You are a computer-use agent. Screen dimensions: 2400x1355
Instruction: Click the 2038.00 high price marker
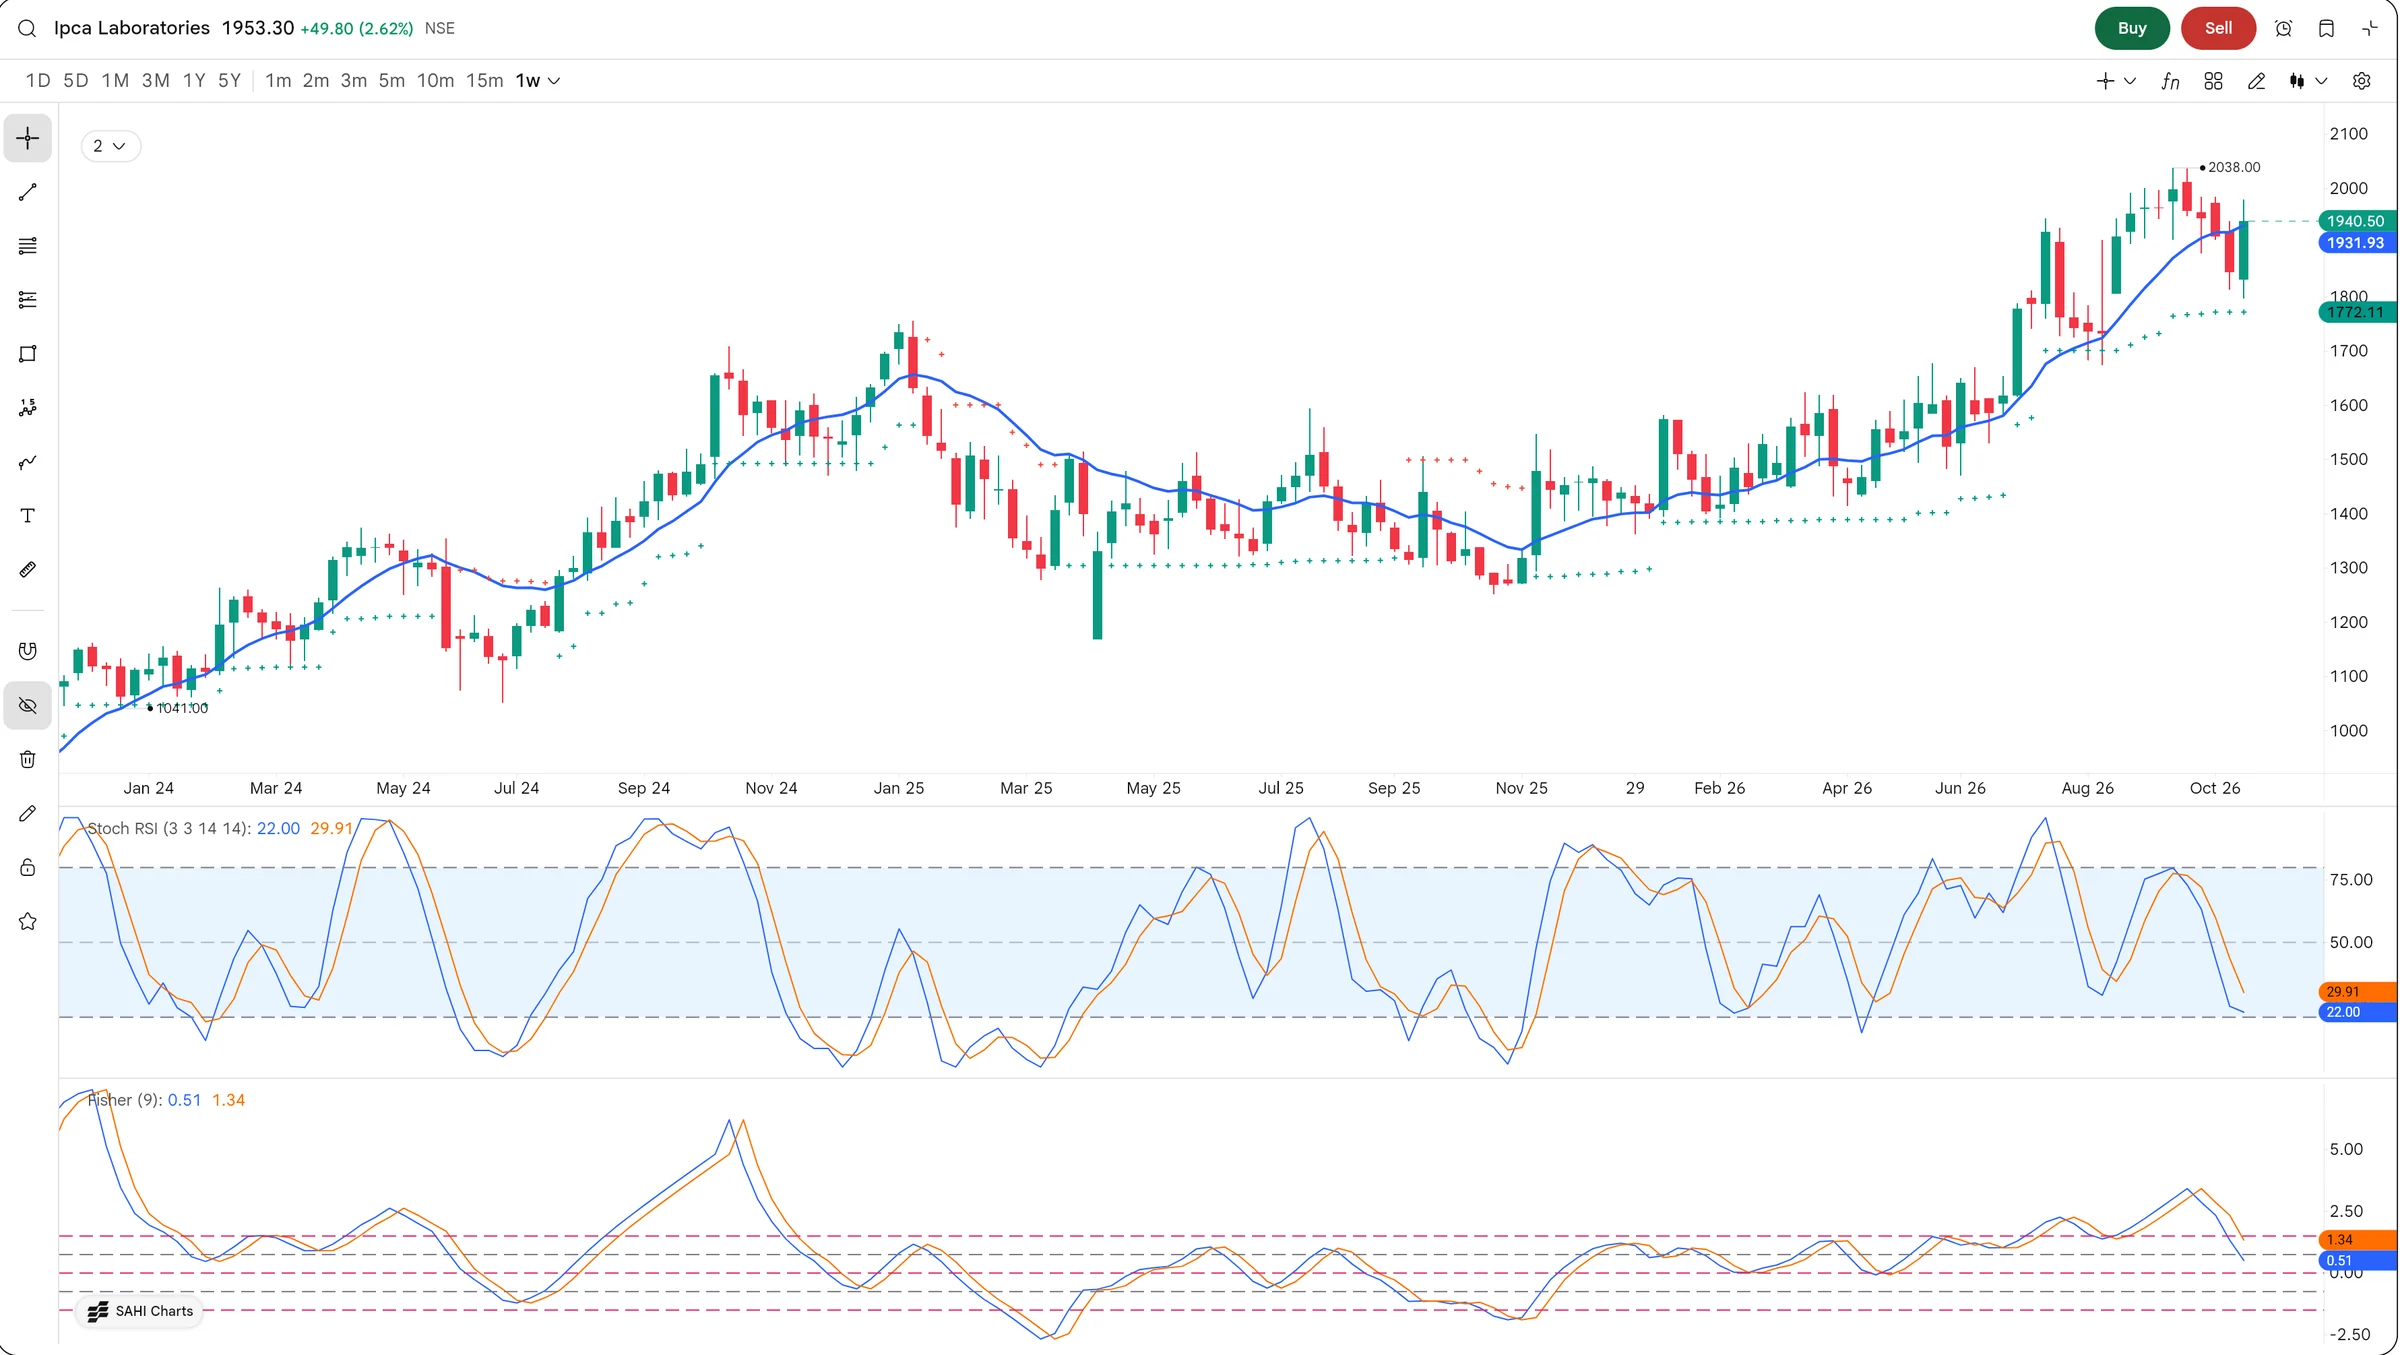pyautogui.click(x=2232, y=168)
